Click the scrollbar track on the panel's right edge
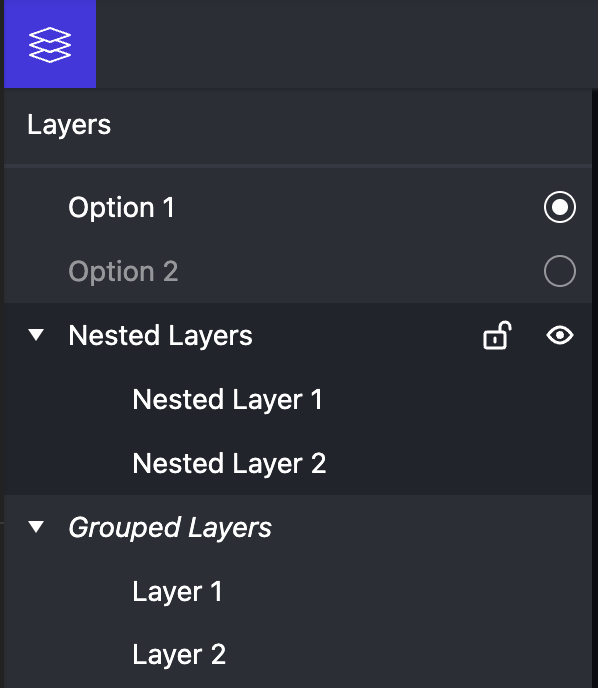Screen dimensions: 598x688 [595, 388]
